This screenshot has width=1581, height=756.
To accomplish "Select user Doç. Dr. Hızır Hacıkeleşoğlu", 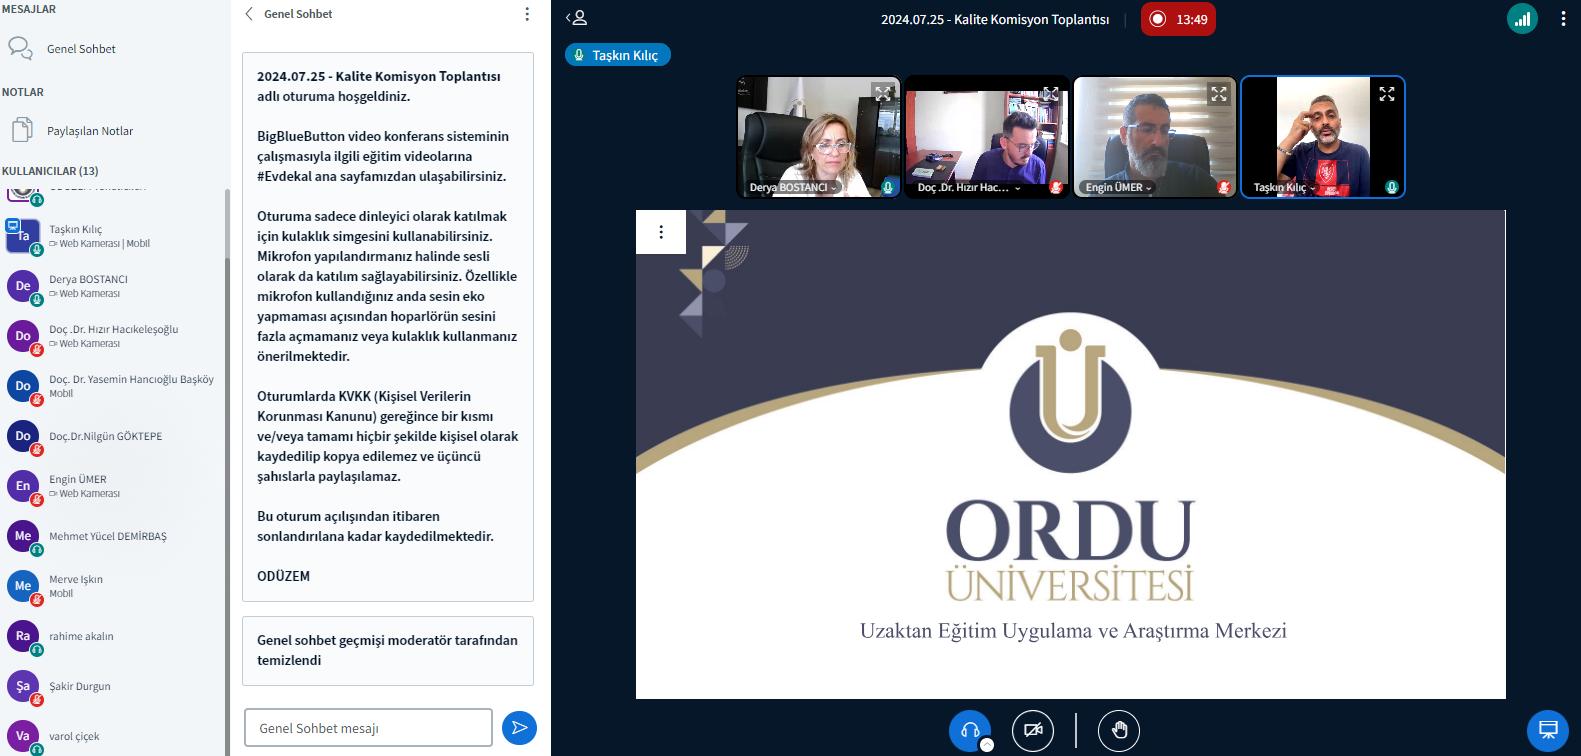I will (112, 336).
